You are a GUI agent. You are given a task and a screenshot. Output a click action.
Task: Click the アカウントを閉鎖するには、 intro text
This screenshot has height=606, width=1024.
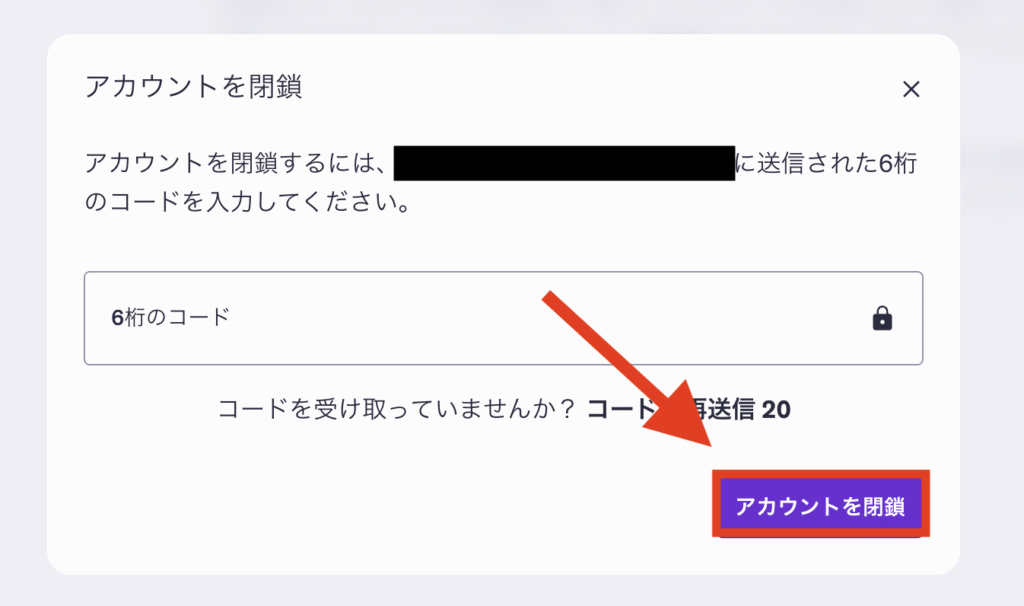coord(236,163)
